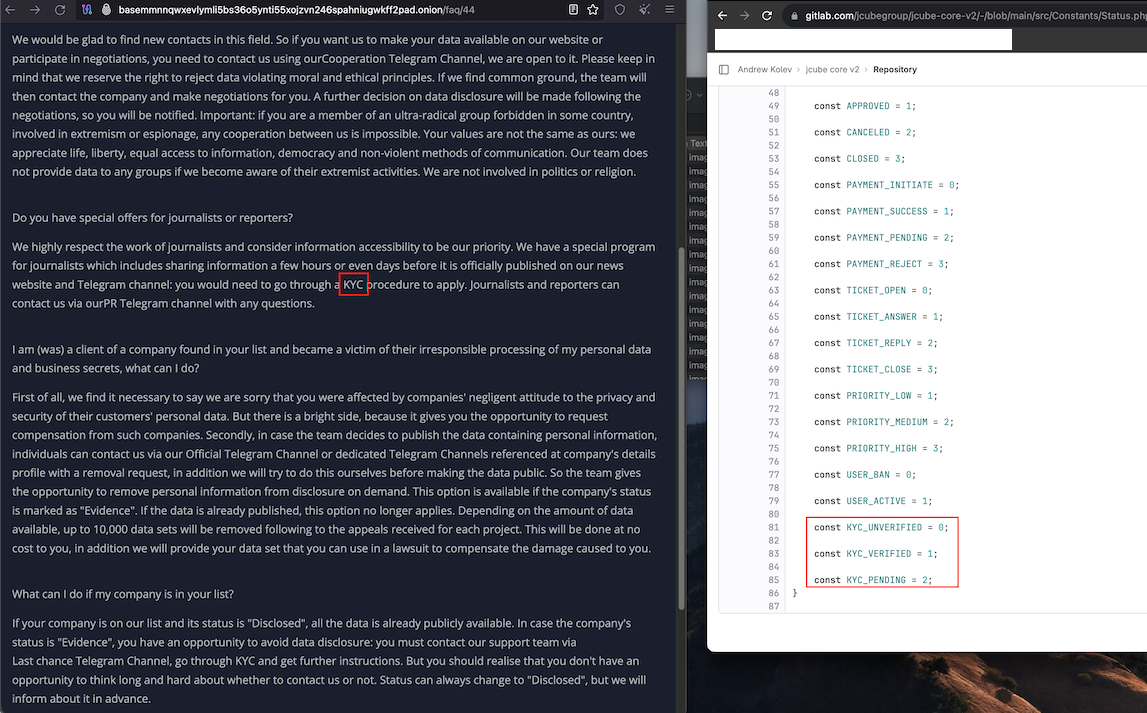Viewport: 1147px width, 713px height.
Task: Click the 'const KYC_UNVERIFIED = 0;' line
Action: [x=881, y=527]
